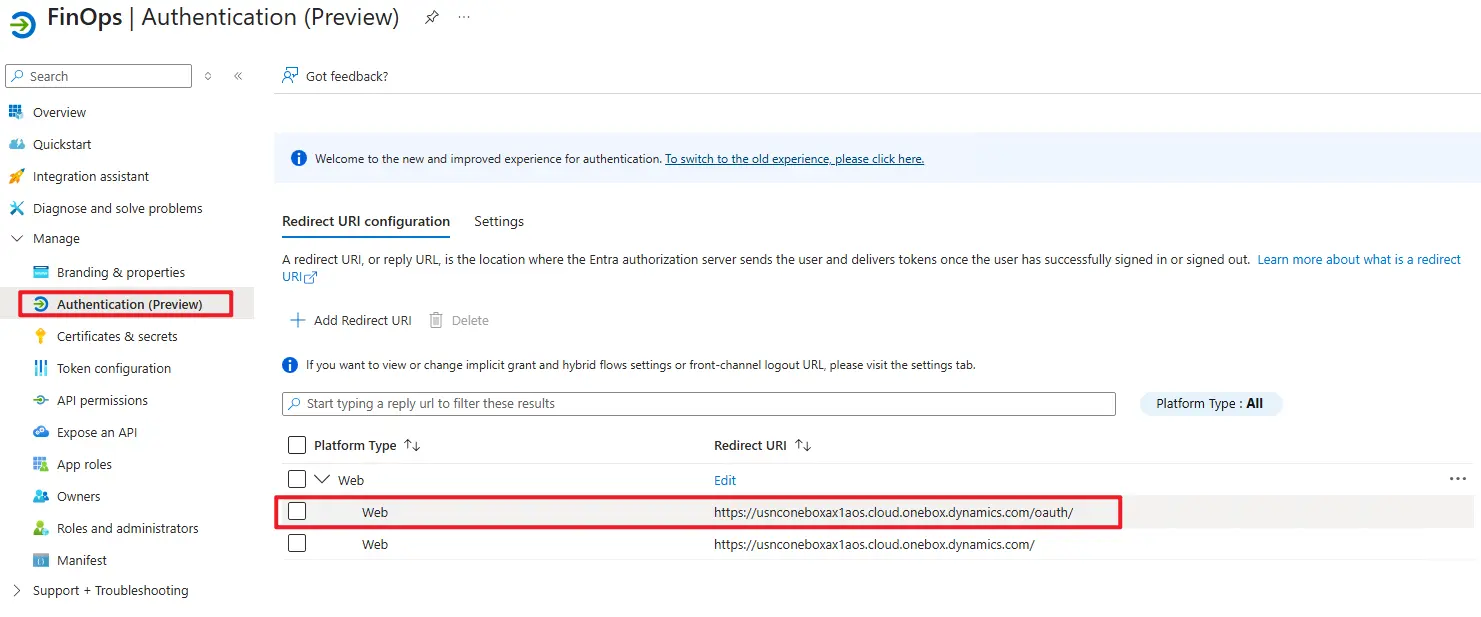Click Got feedback? button
Viewport: 1481px width, 617px height.
(x=335, y=76)
